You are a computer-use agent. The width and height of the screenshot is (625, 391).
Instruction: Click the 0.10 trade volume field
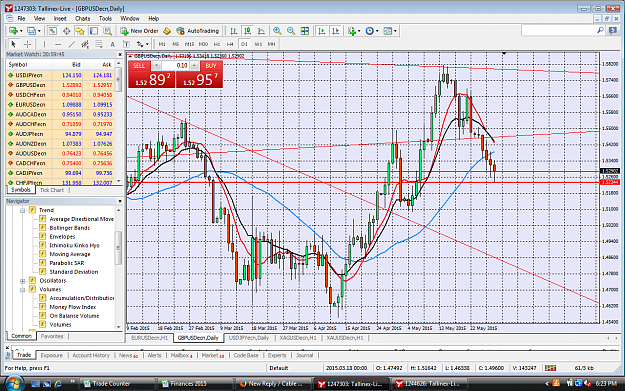coord(176,65)
